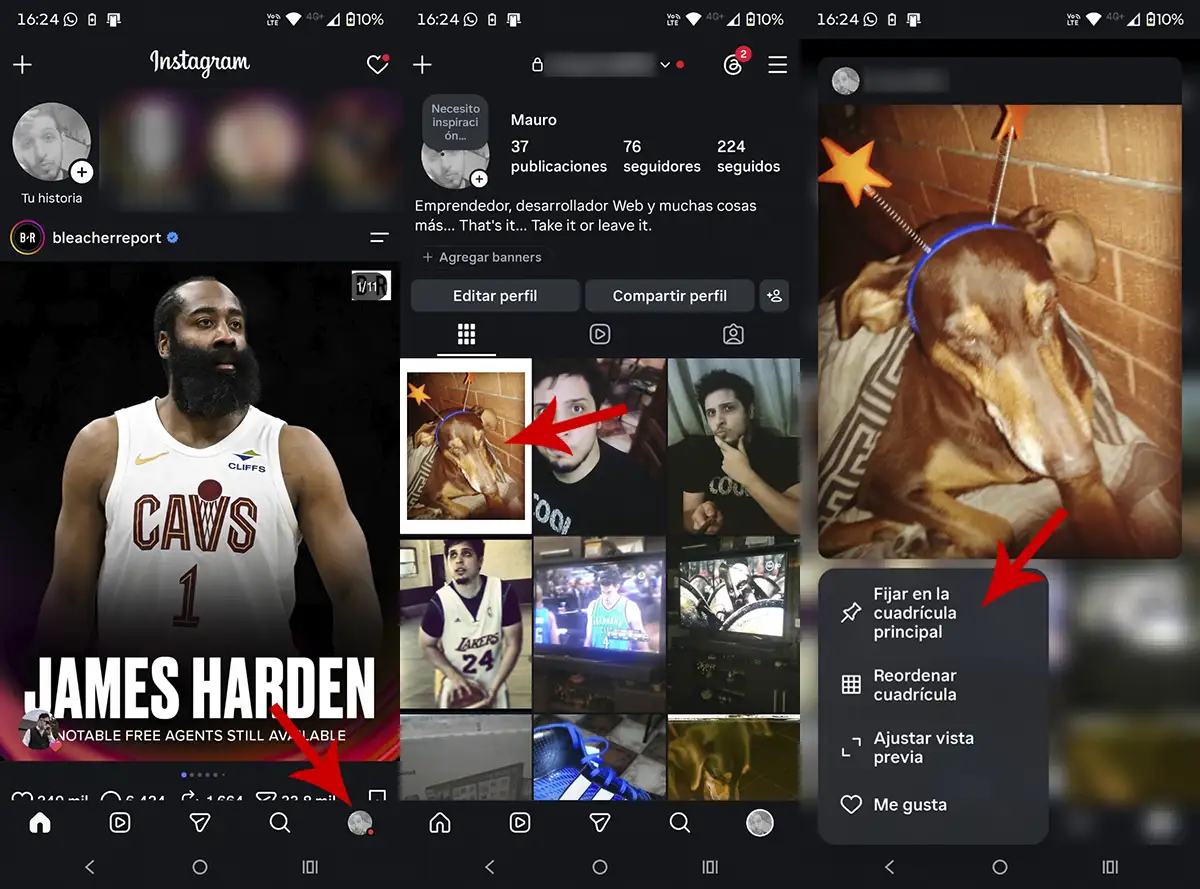Tap the Editar perfil button

coord(495,296)
